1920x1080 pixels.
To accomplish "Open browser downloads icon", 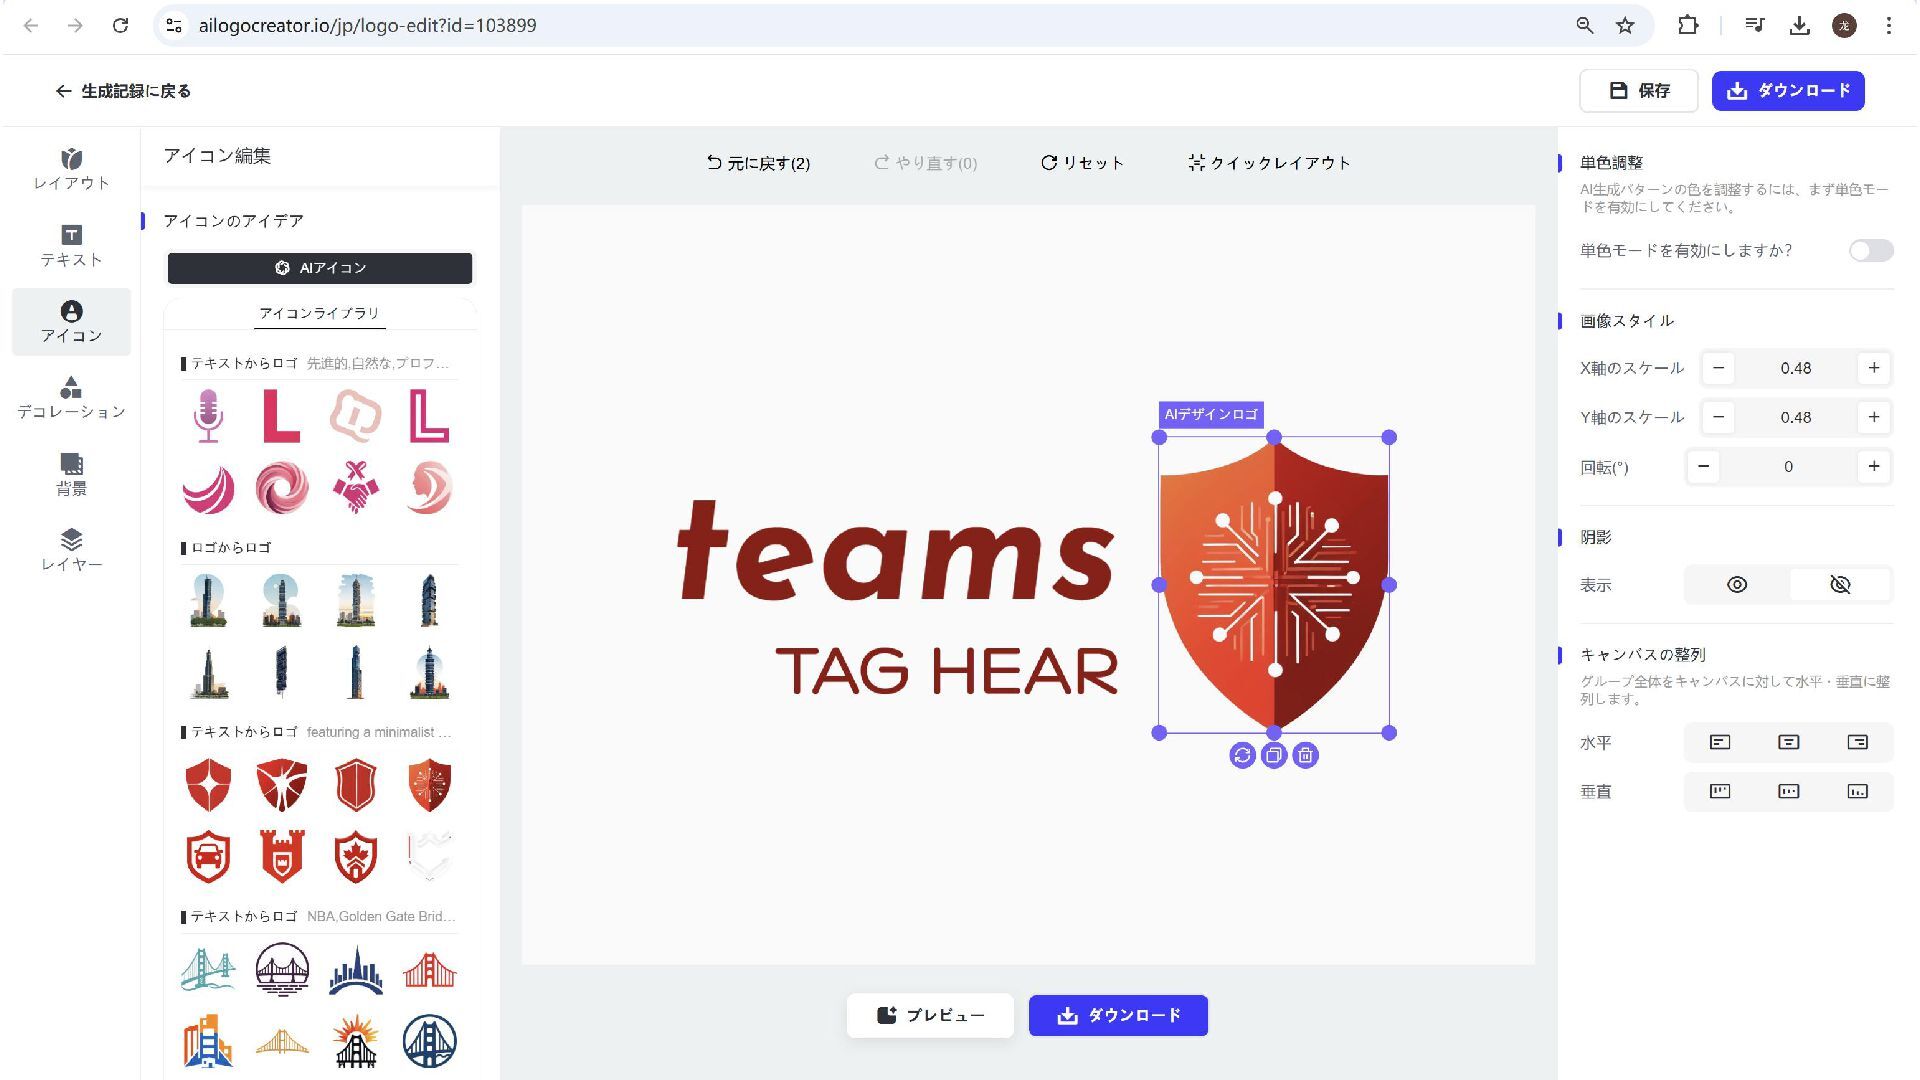I will 1800,26.
